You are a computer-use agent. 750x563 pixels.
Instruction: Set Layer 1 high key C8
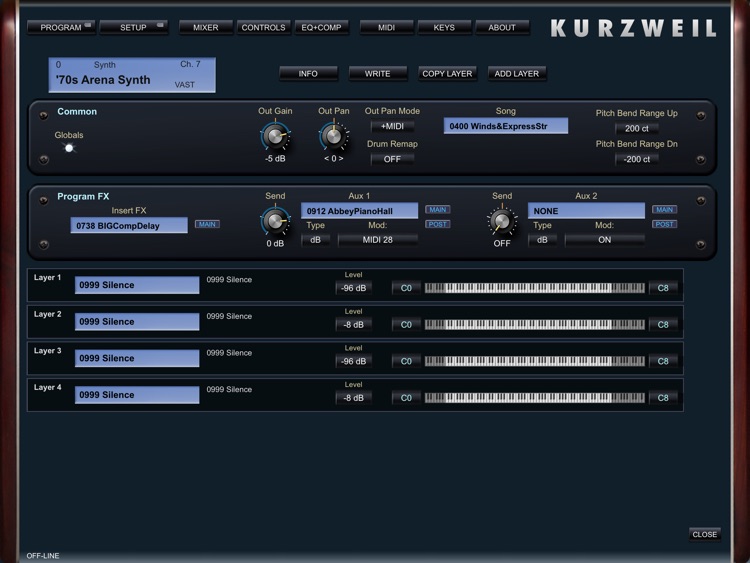tap(663, 288)
